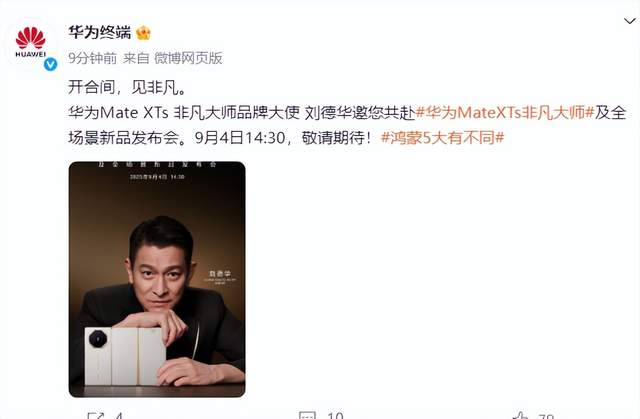The image size is (640, 419).
Task: Click the repost arrow icon
Action: pyautogui.click(x=96, y=416)
